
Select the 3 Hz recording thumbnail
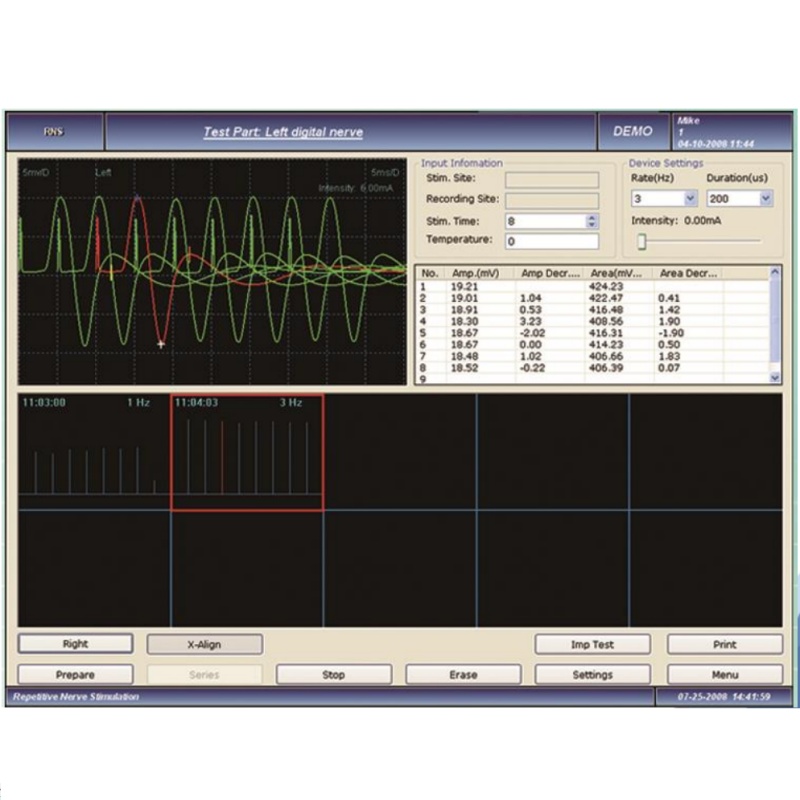tap(247, 452)
